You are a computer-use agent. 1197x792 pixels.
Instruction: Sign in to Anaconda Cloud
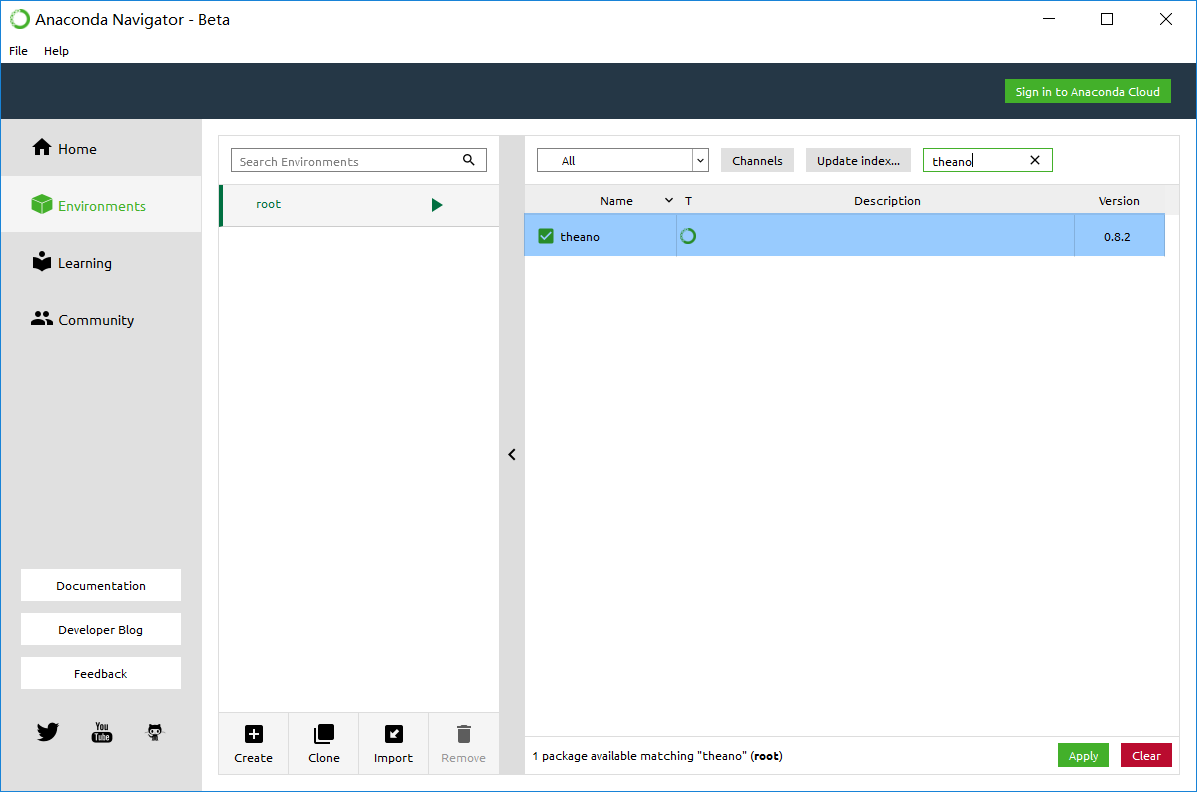pyautogui.click(x=1087, y=92)
